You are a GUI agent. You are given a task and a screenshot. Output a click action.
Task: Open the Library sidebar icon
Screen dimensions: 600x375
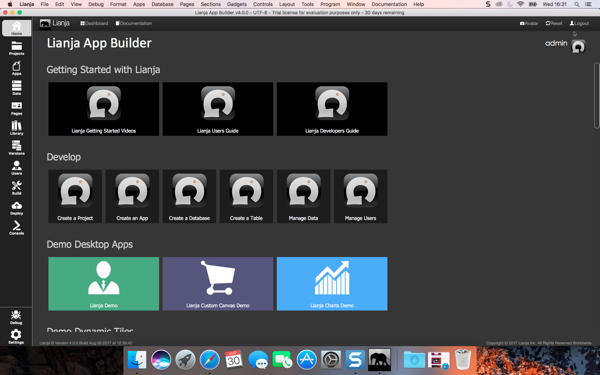click(x=16, y=128)
